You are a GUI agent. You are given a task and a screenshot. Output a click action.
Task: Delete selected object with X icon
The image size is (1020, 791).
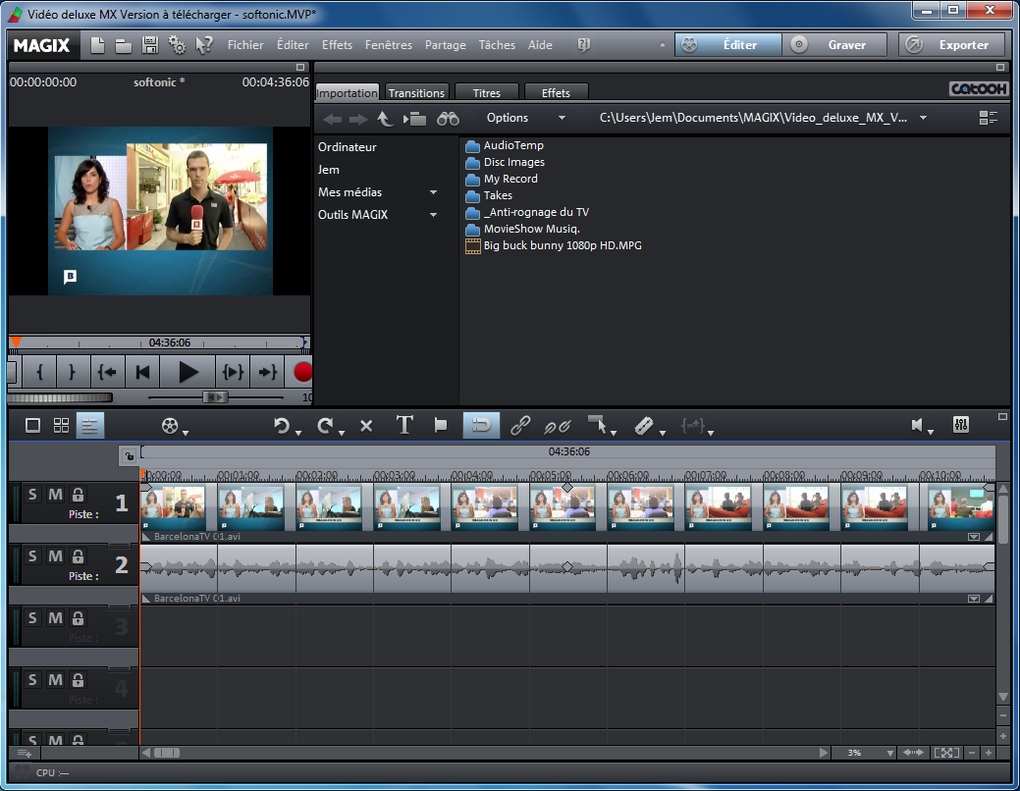pyautogui.click(x=366, y=426)
